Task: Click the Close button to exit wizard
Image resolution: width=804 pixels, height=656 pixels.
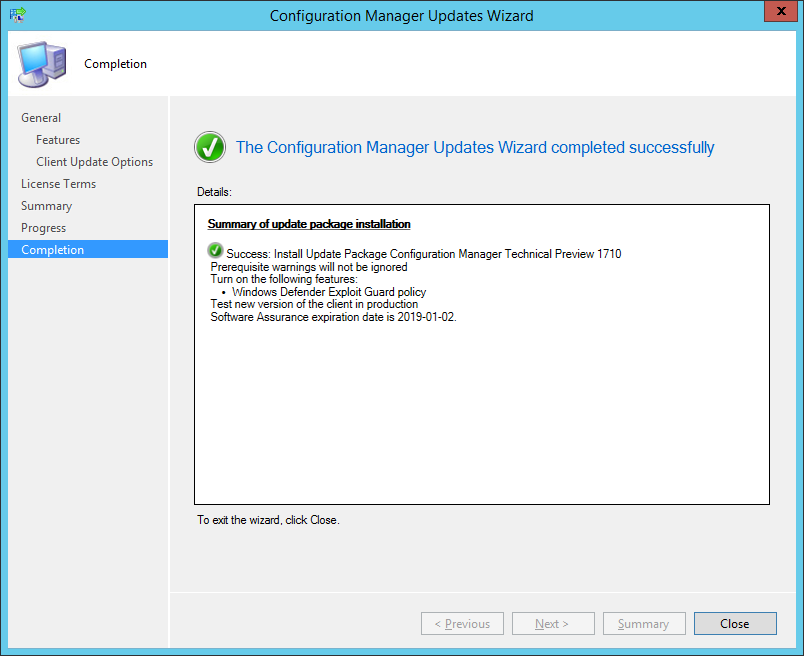Action: [735, 624]
